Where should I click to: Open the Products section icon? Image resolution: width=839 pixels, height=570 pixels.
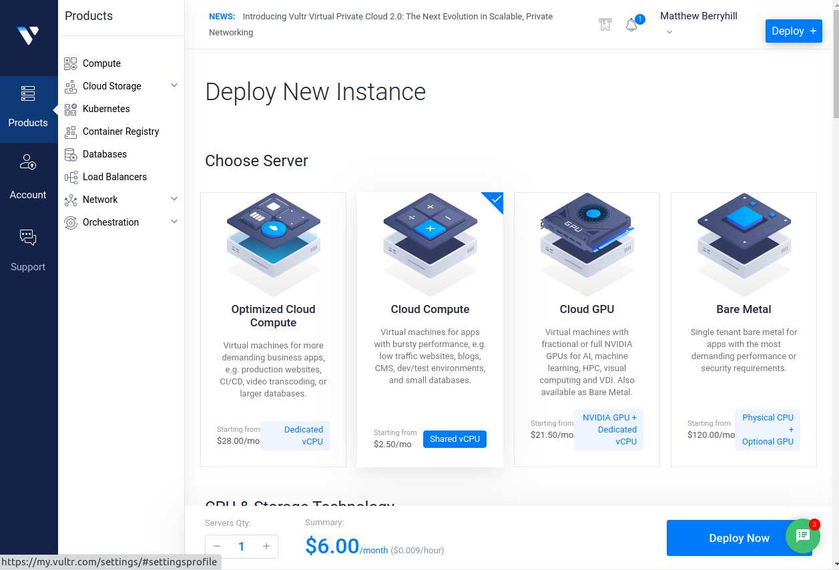28,94
